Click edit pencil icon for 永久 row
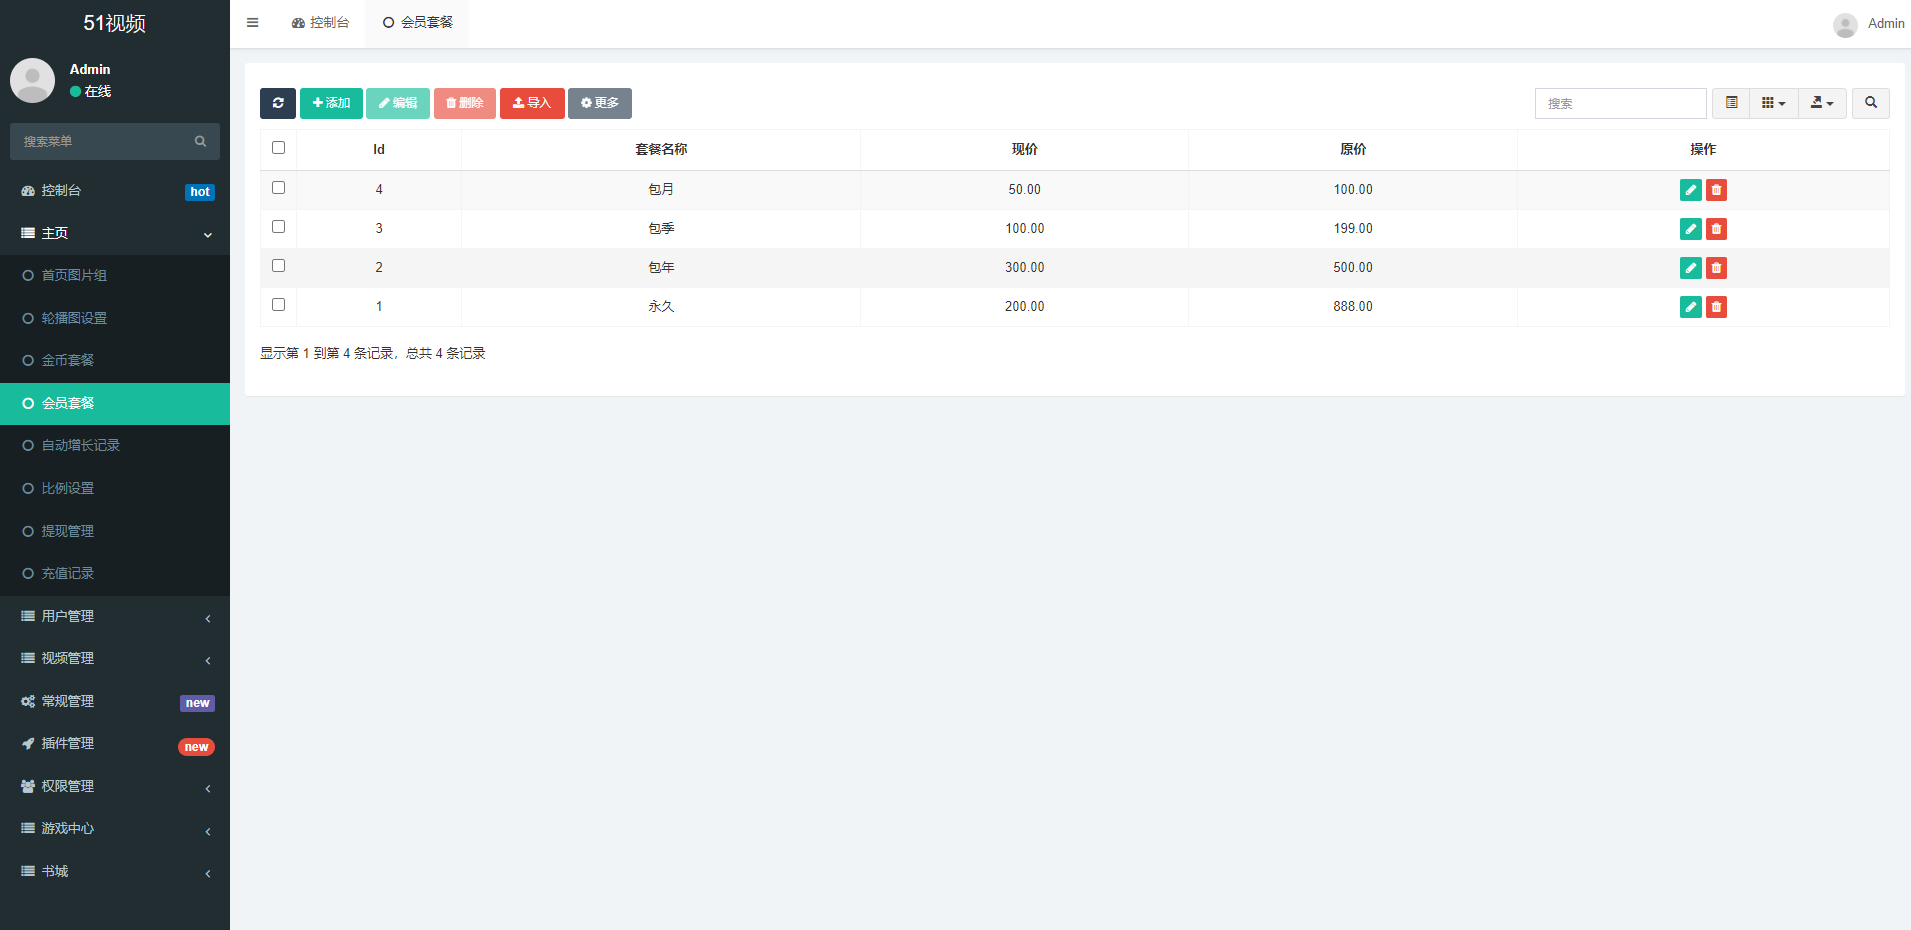This screenshot has width=1911, height=930. (x=1690, y=307)
